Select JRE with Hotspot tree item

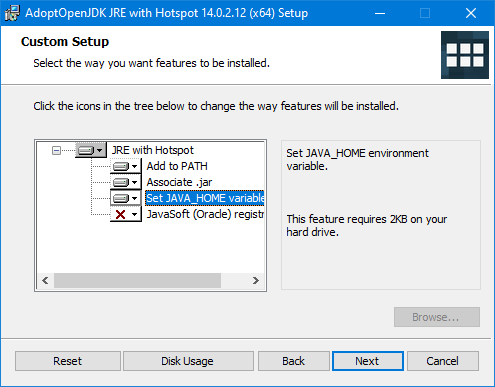click(153, 150)
